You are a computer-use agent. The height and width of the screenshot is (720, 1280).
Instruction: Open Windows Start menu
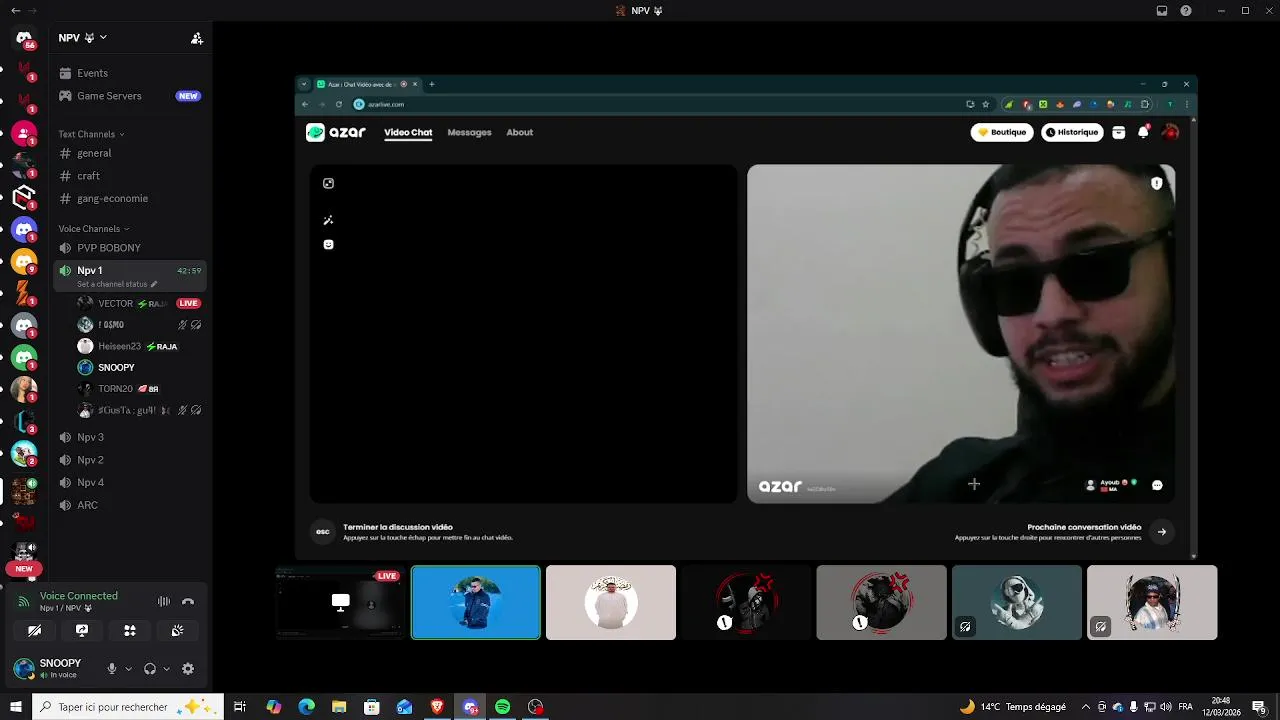pyautogui.click(x=15, y=707)
